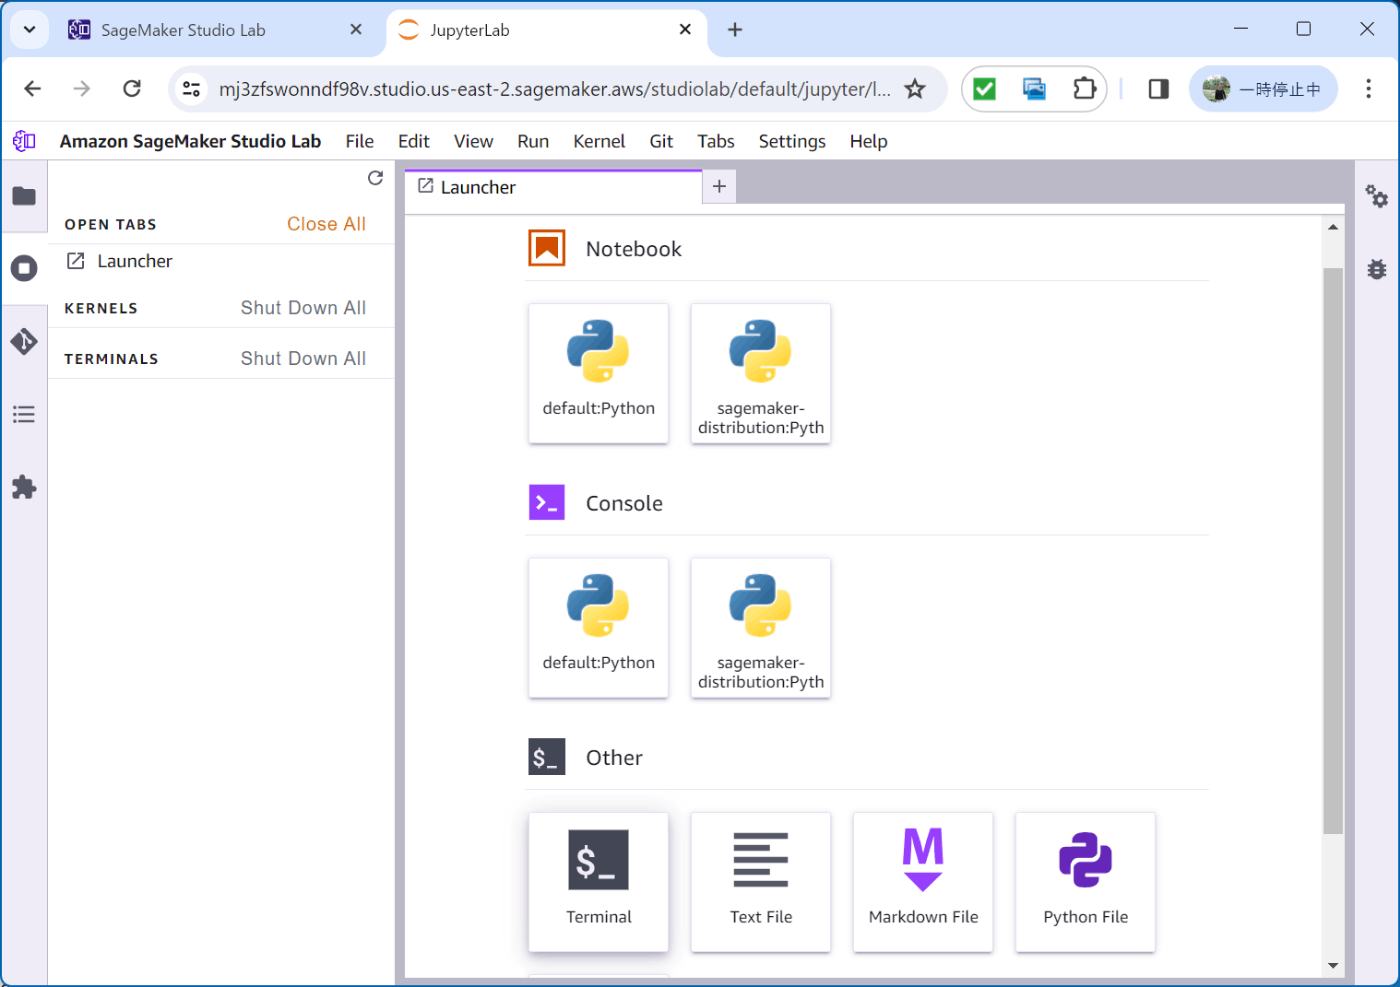Open the View menu
This screenshot has height=987, width=1400.
click(x=473, y=141)
